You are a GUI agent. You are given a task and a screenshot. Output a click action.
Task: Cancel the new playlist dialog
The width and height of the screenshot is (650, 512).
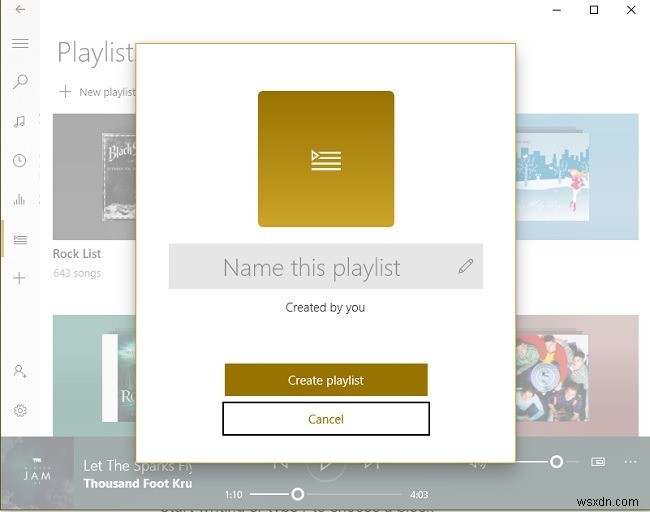tap(326, 419)
